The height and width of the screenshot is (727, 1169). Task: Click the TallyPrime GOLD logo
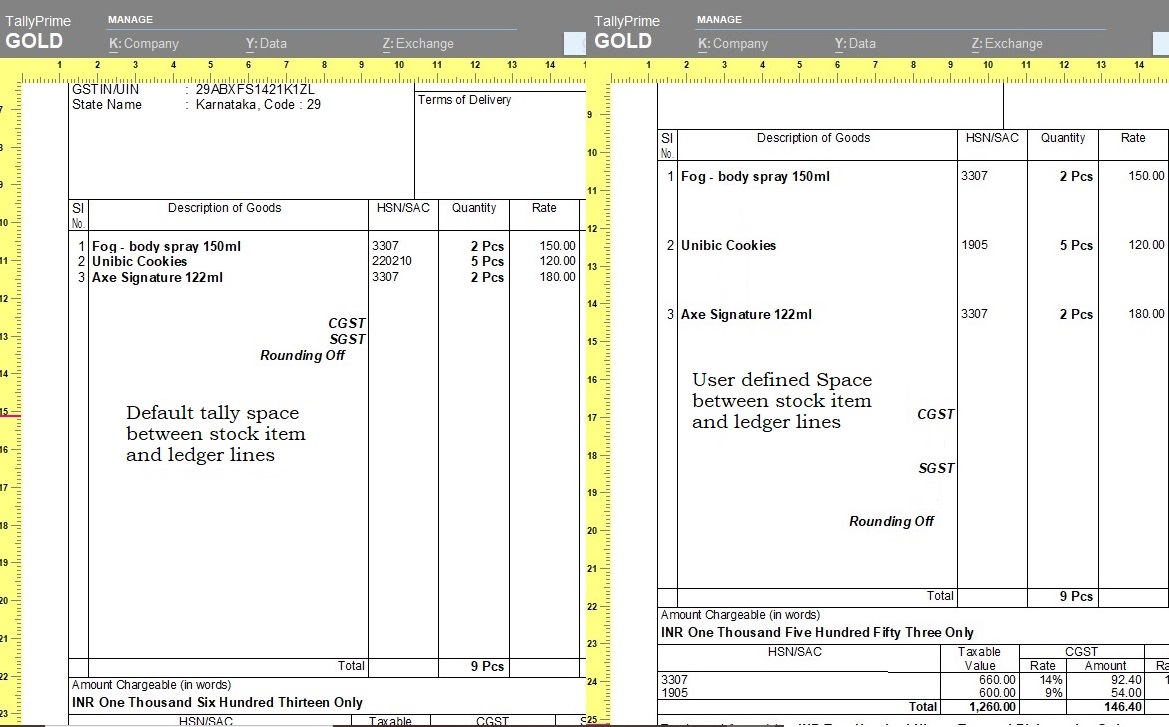coord(36,30)
